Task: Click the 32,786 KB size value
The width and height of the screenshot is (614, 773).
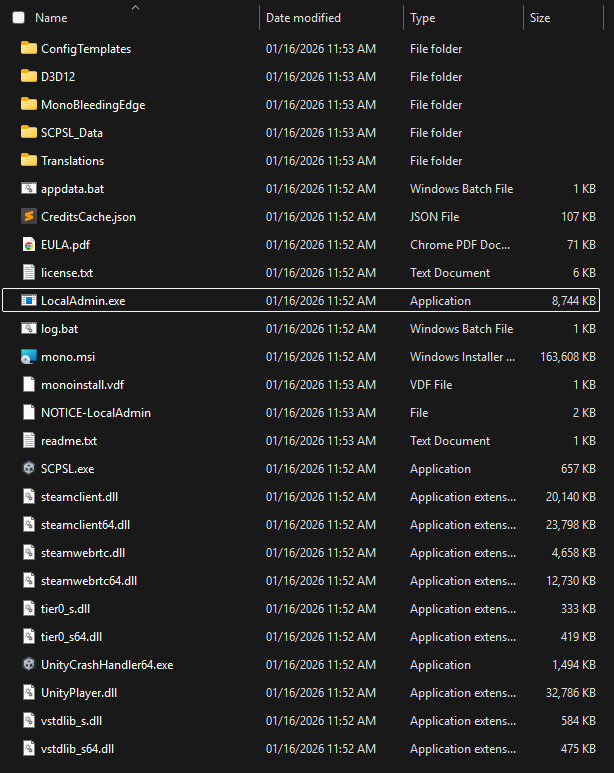Action: click(x=571, y=693)
